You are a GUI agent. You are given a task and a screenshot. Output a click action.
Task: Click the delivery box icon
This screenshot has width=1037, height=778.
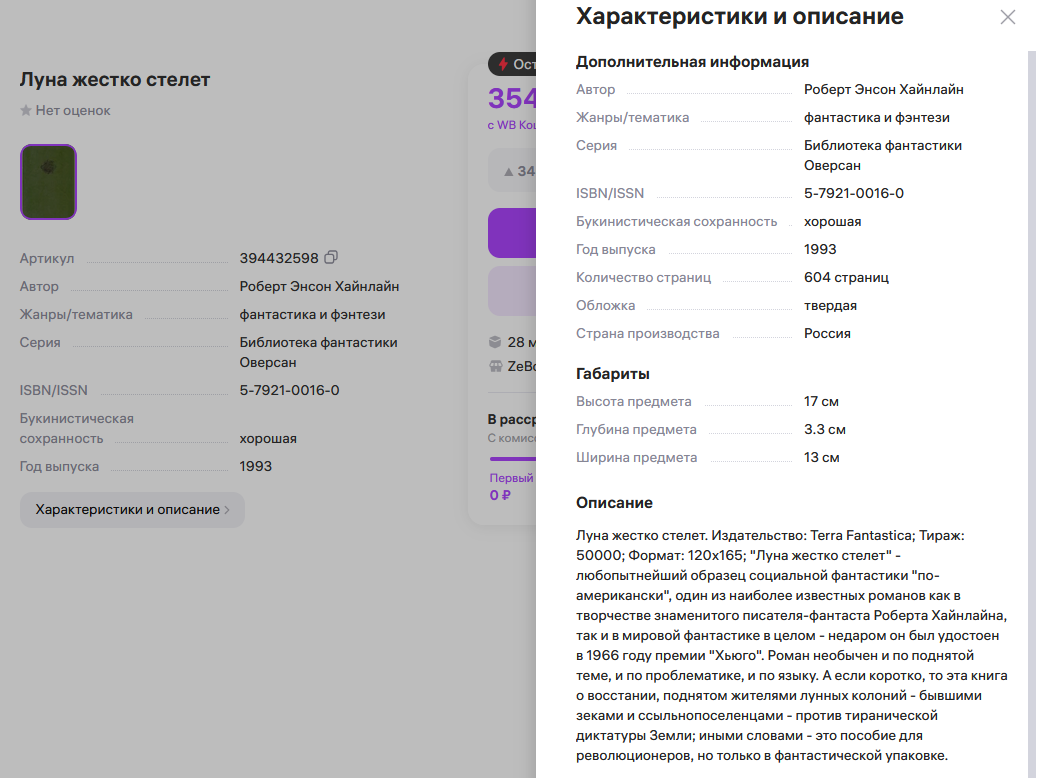click(x=495, y=342)
